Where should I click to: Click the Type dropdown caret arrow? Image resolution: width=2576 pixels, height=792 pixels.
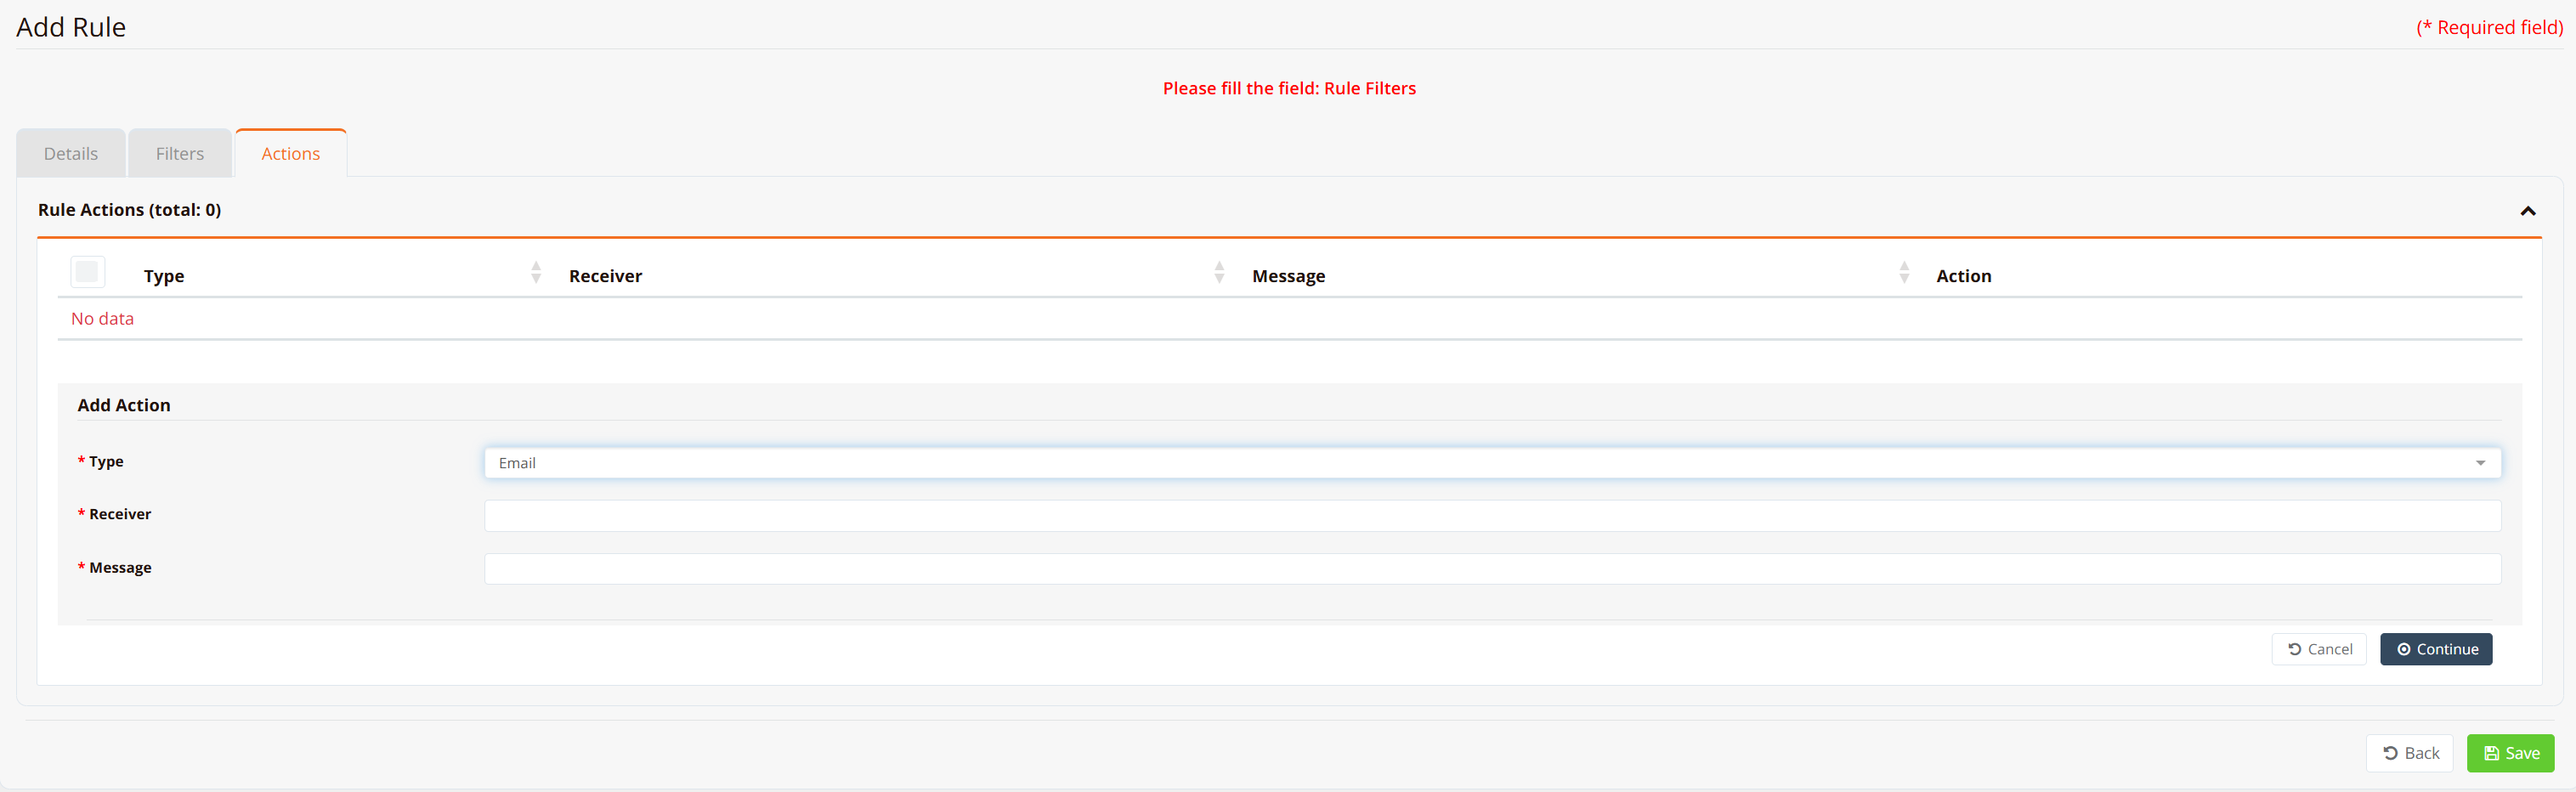tap(2480, 463)
